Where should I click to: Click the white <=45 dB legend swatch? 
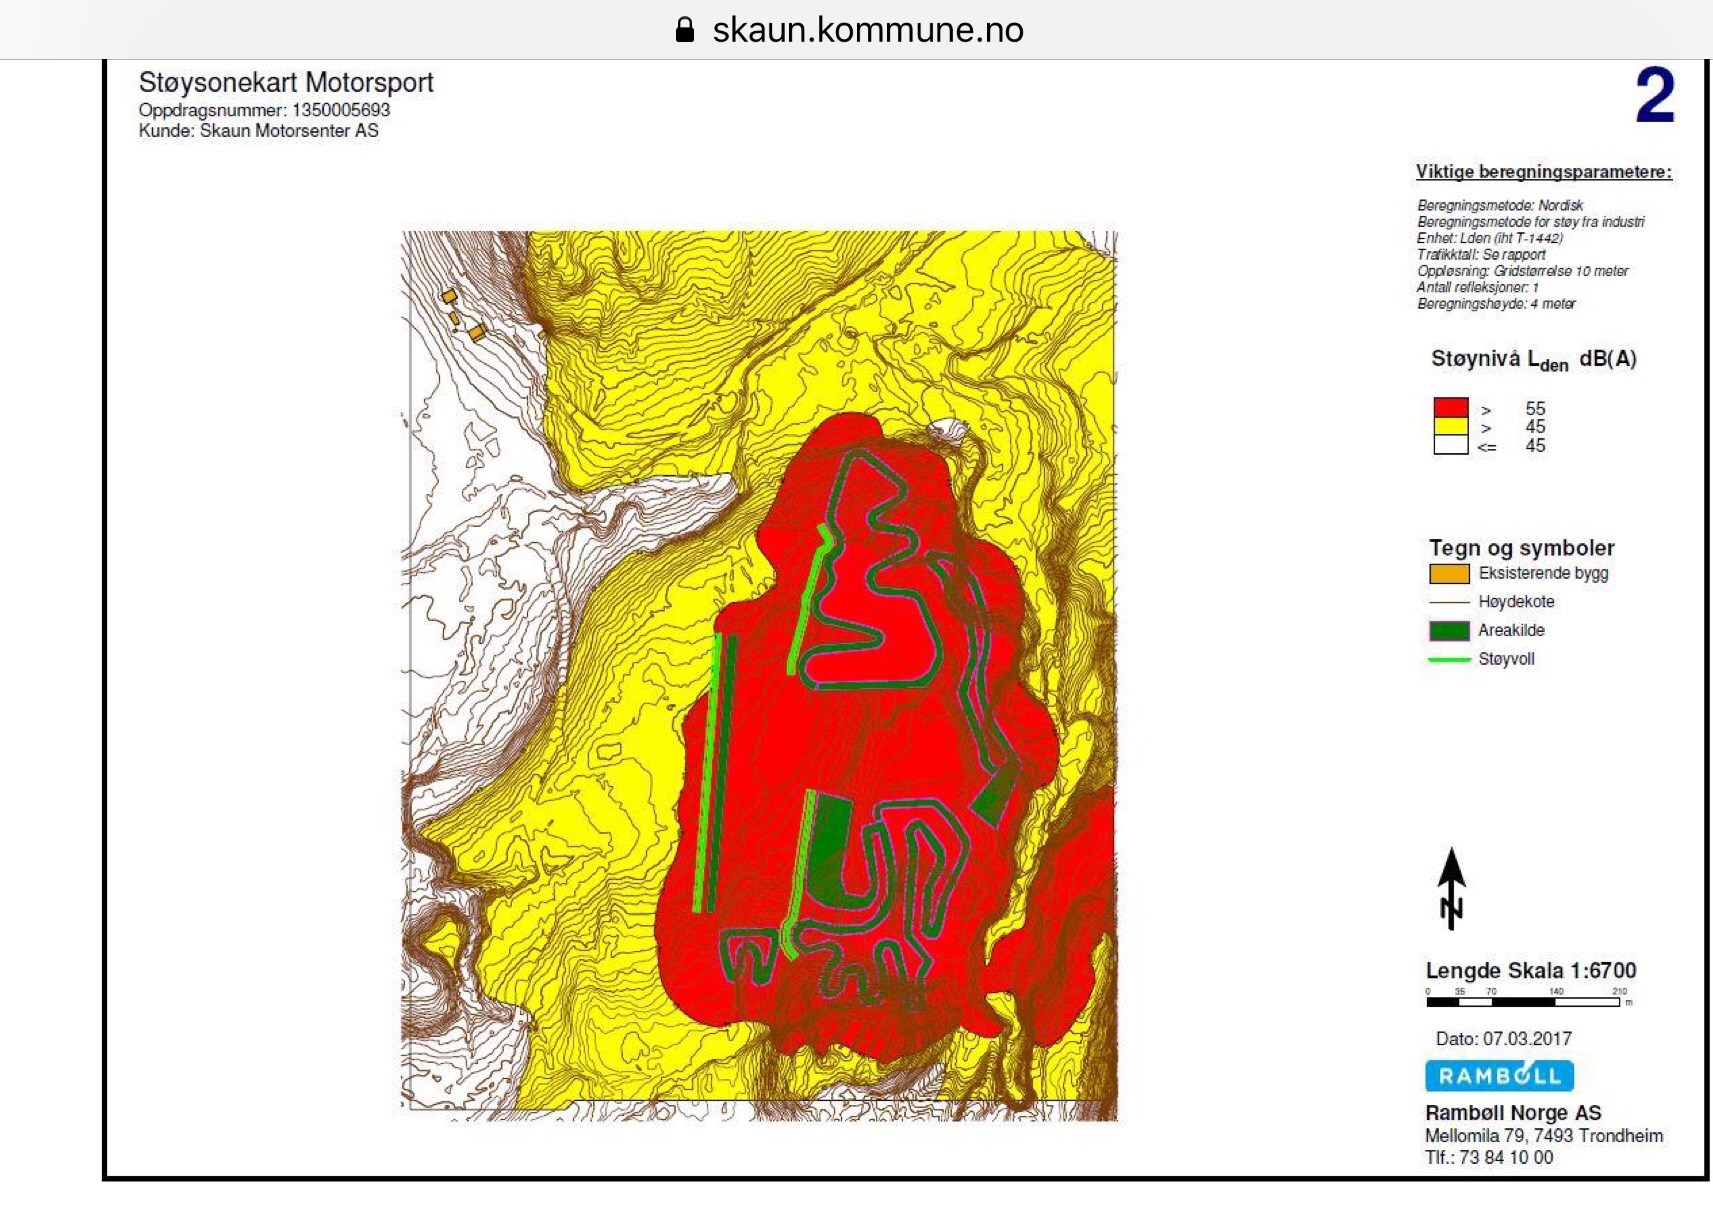(x=1450, y=446)
